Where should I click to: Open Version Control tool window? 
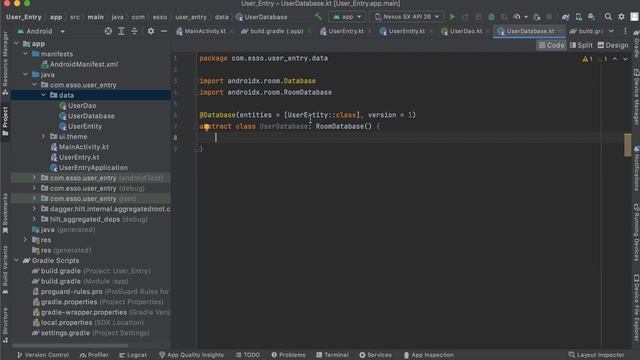point(43,355)
